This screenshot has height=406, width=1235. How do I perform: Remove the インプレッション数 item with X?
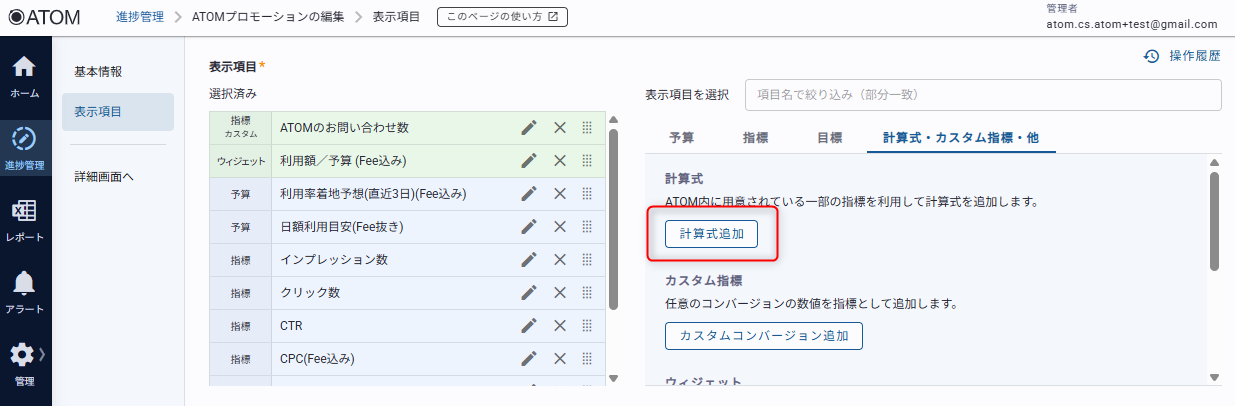pos(560,260)
